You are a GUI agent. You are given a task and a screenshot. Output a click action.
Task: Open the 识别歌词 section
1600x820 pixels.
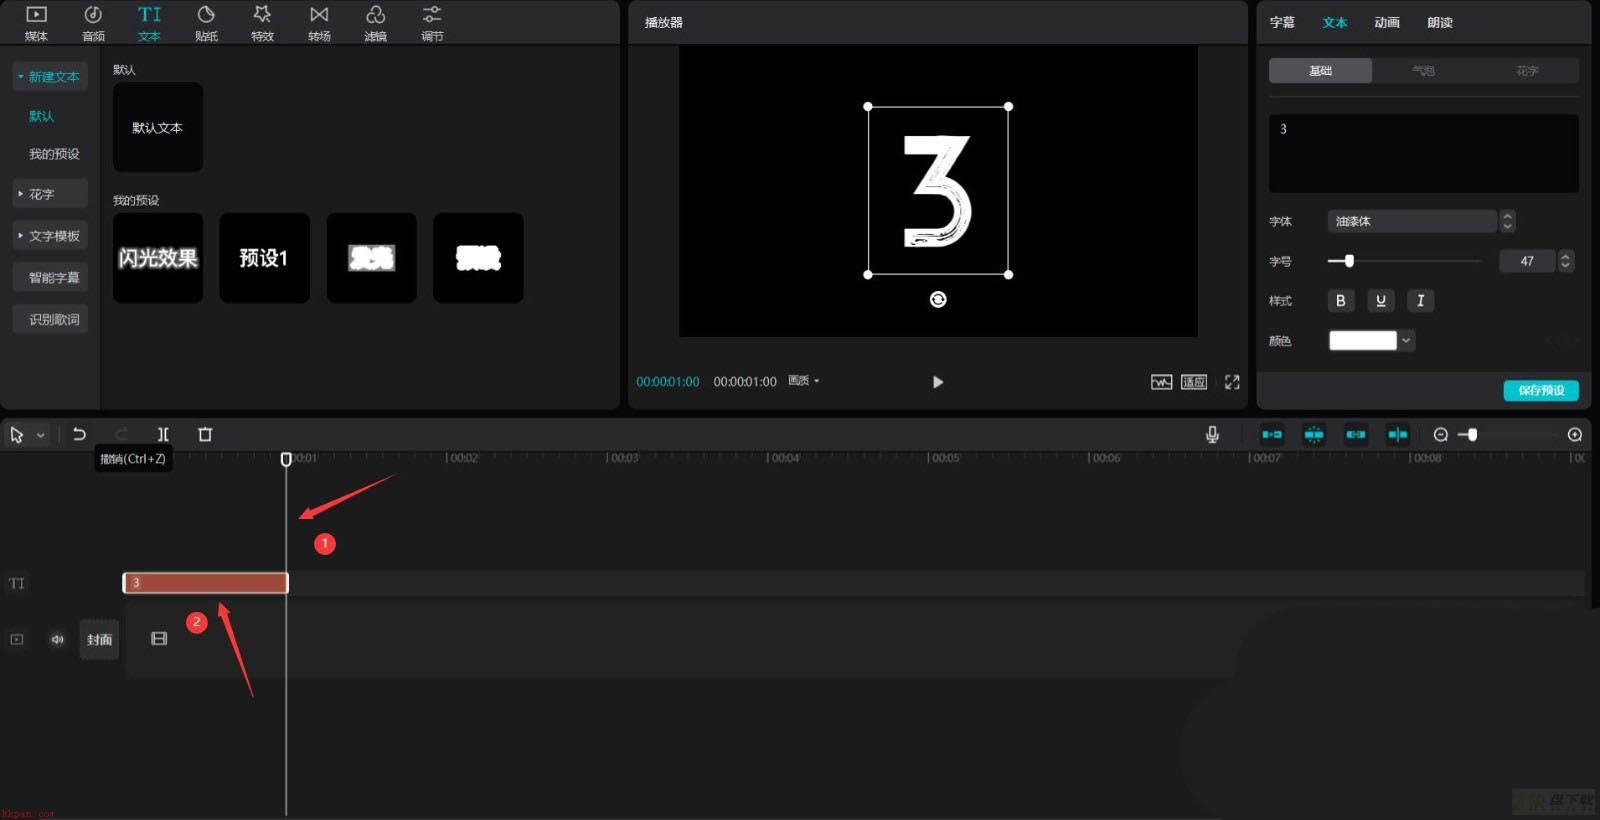(x=50, y=319)
